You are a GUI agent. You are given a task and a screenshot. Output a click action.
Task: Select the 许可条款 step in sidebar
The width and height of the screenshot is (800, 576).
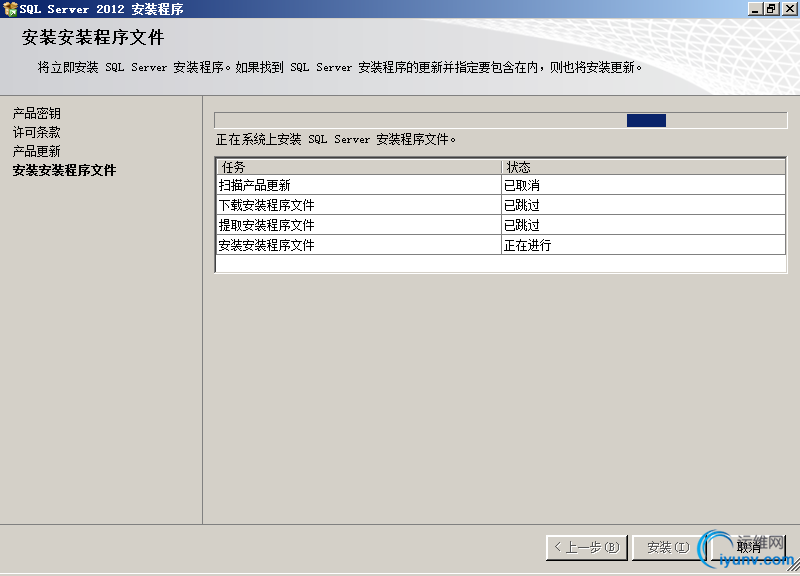pyautogui.click(x=37, y=132)
